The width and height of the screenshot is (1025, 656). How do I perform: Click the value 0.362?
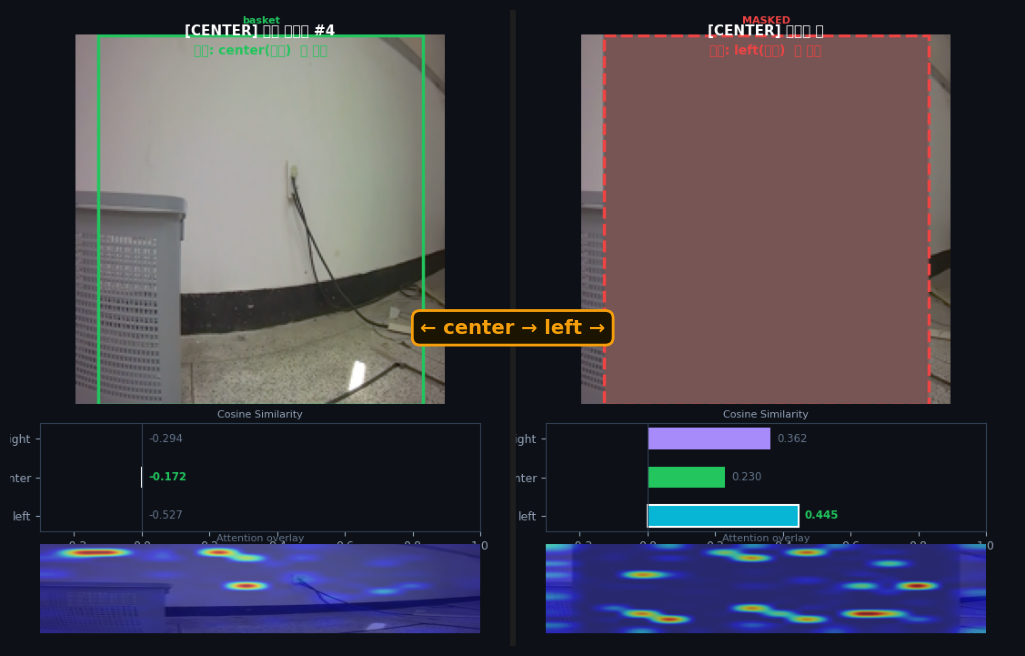point(792,438)
